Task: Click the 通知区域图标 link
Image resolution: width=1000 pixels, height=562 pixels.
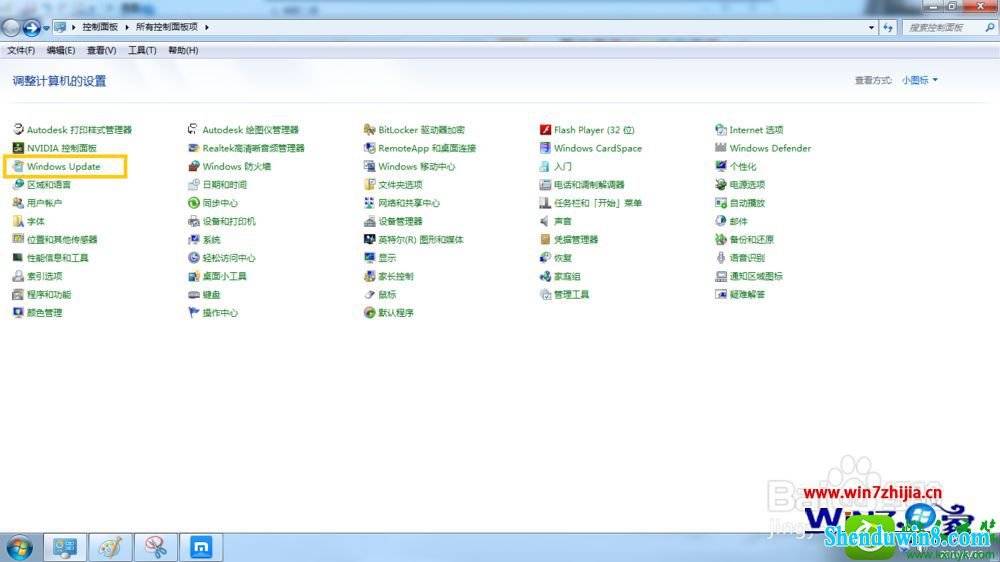Action: tap(756, 276)
